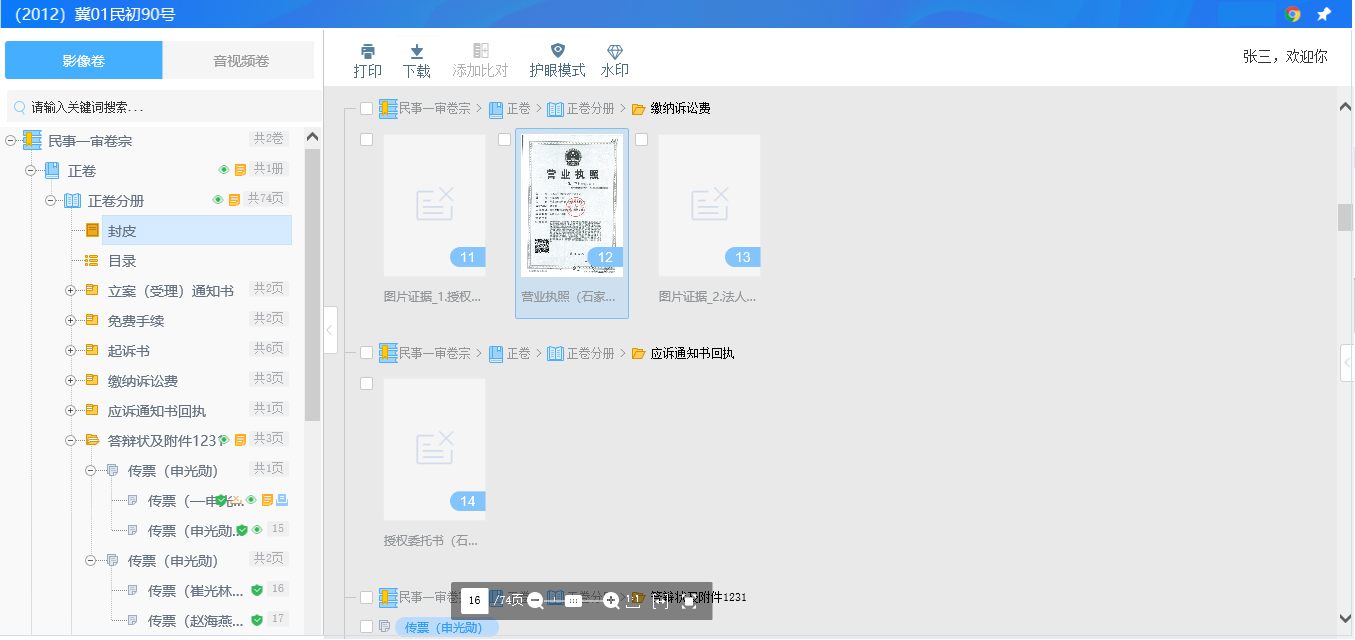Click the 打印 print toolbar icon
The width and height of the screenshot is (1355, 640).
click(x=368, y=51)
